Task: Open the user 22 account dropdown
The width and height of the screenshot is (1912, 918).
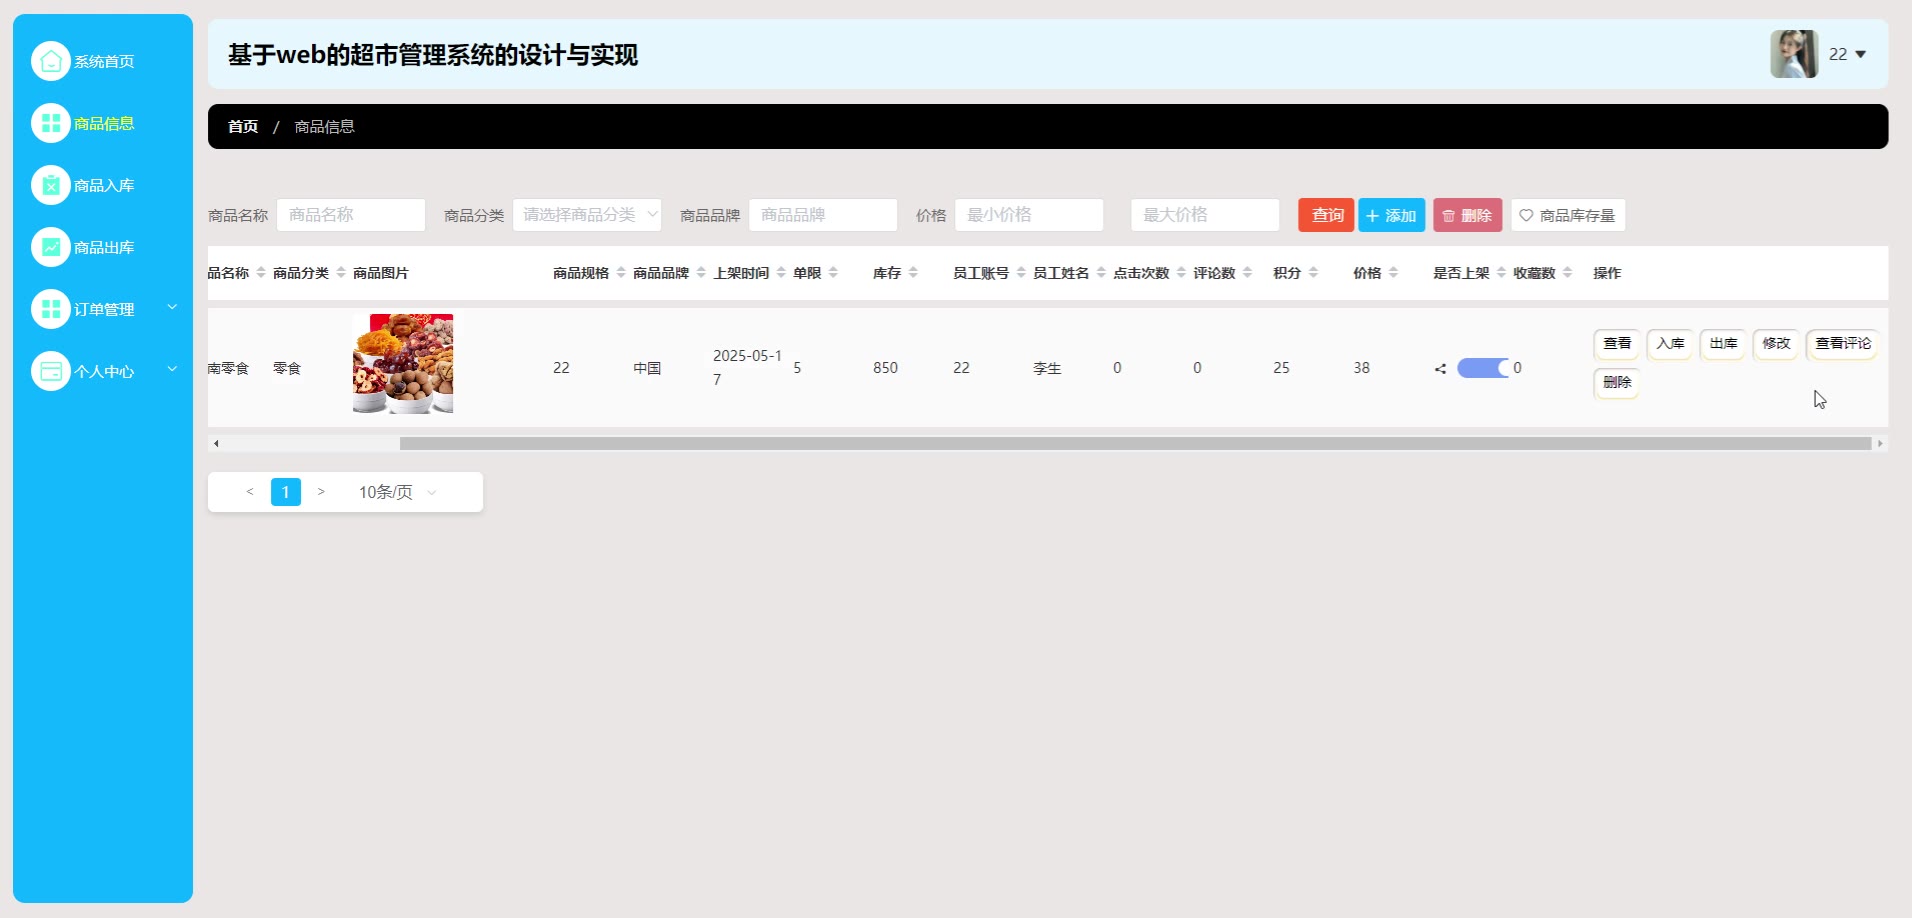Action: [1848, 54]
